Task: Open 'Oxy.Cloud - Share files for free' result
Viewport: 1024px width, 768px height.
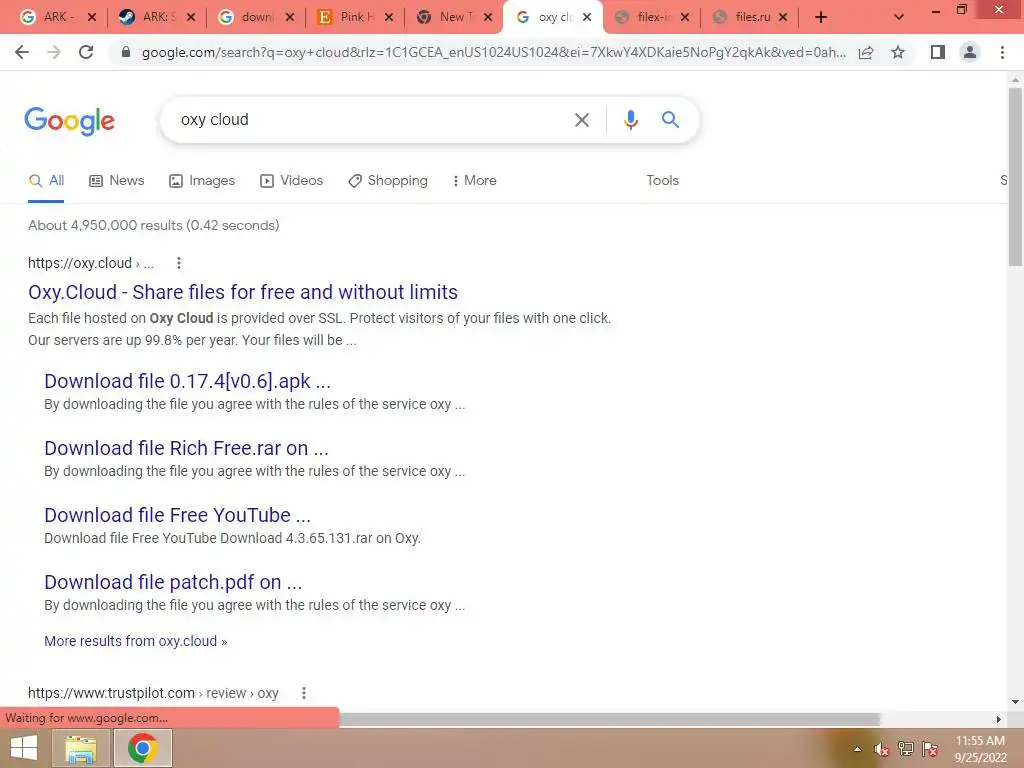Action: [x=243, y=292]
